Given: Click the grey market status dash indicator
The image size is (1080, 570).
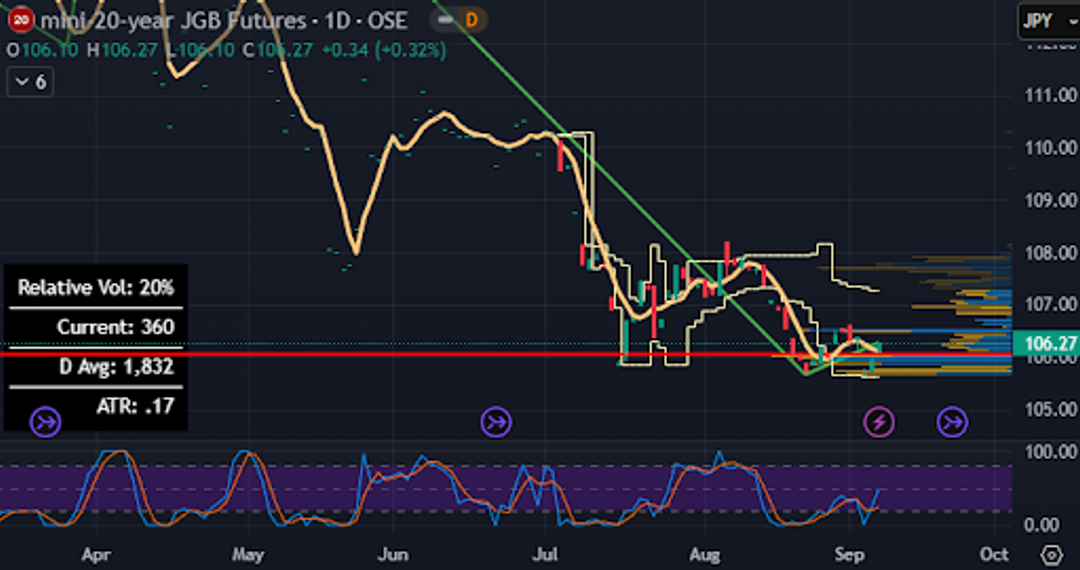Looking at the screenshot, I should click(x=446, y=21).
